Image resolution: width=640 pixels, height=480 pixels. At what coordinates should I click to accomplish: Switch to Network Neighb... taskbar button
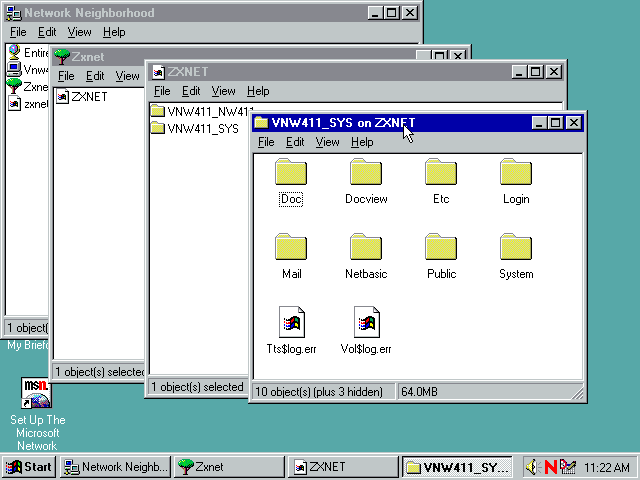pos(116,467)
